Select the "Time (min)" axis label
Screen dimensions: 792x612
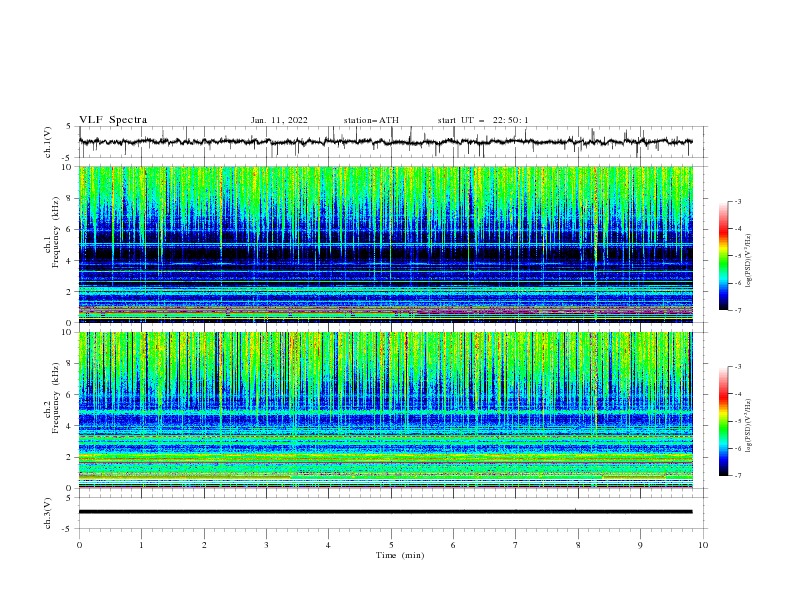click(400, 555)
